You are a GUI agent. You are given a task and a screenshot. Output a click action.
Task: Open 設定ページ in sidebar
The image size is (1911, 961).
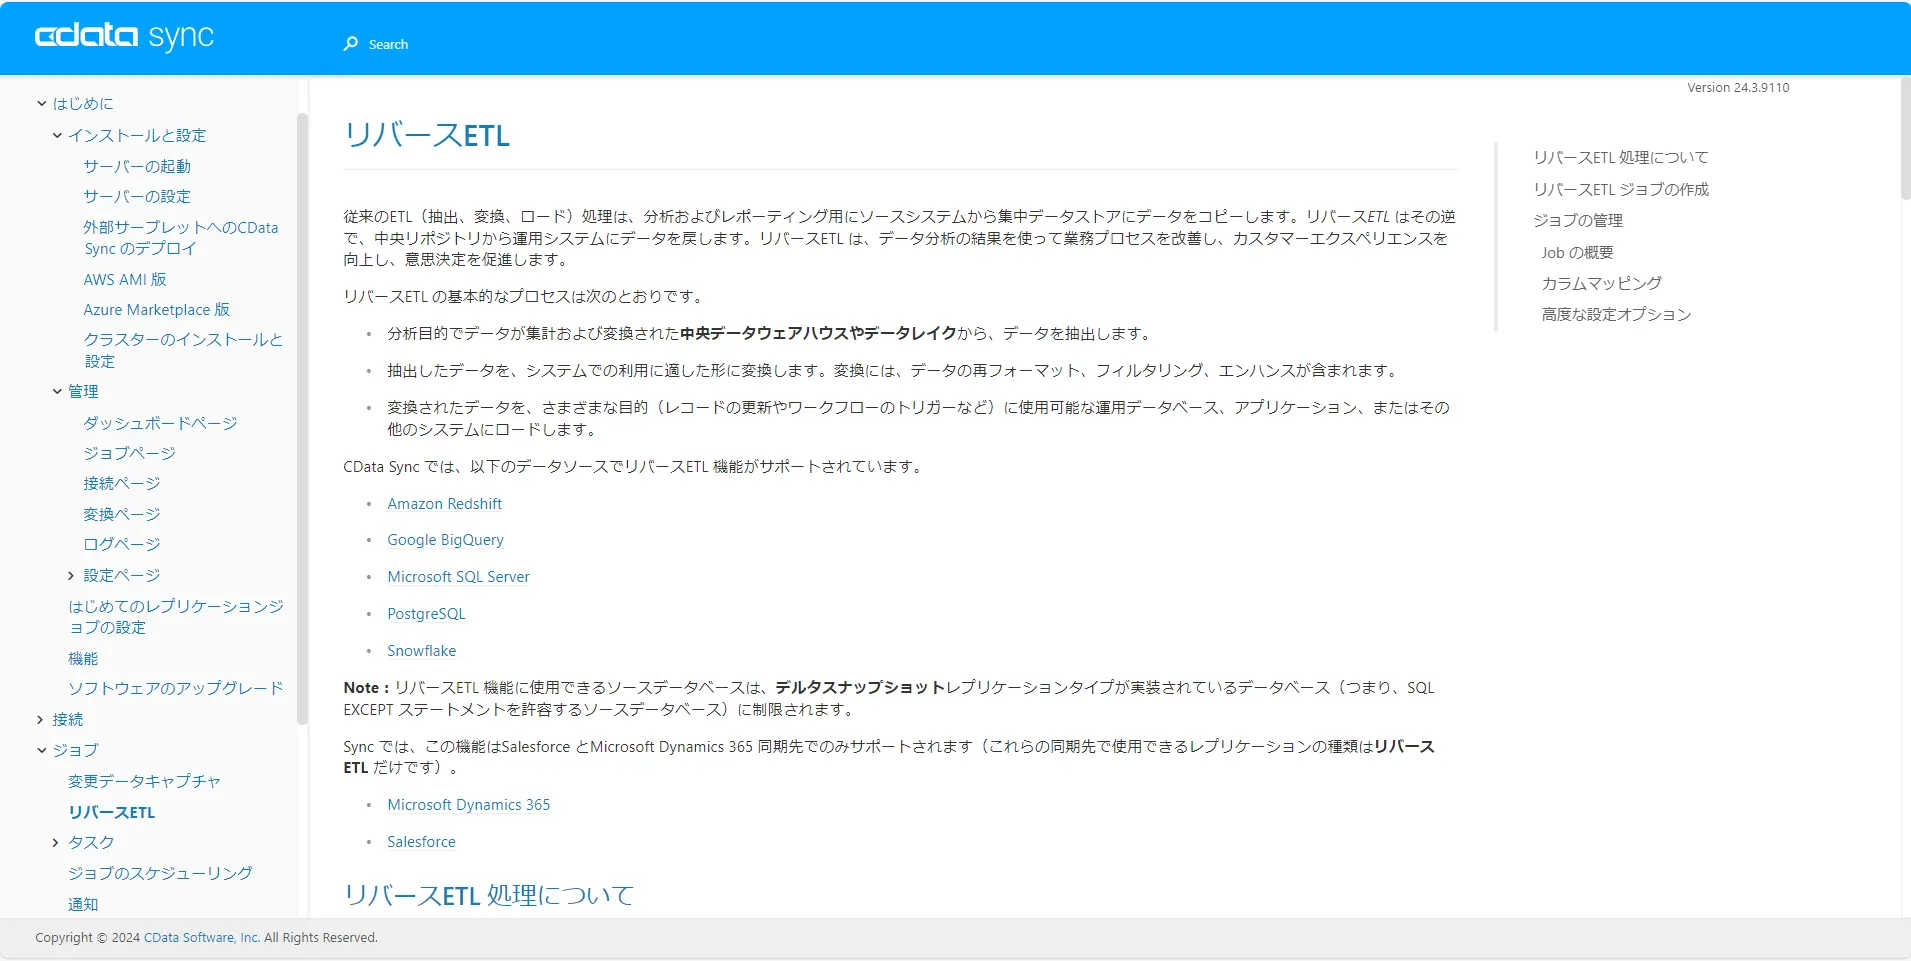point(122,575)
